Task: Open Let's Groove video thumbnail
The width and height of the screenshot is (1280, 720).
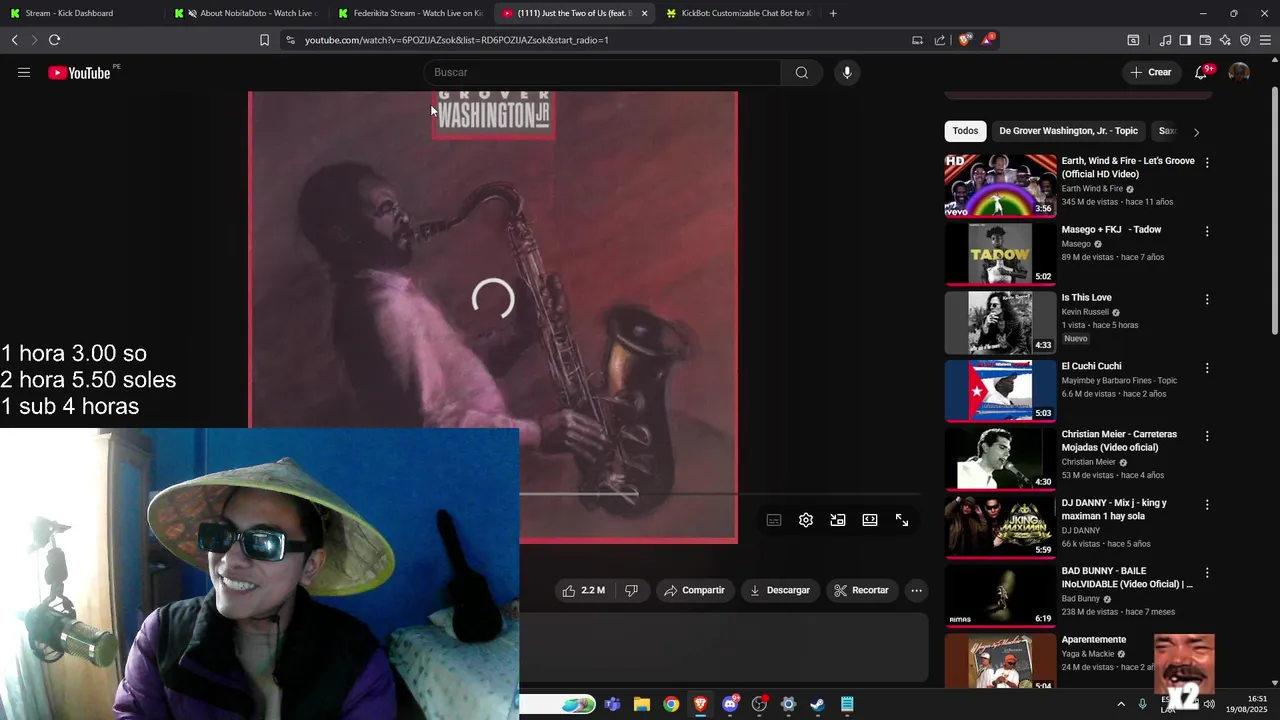Action: point(1000,185)
